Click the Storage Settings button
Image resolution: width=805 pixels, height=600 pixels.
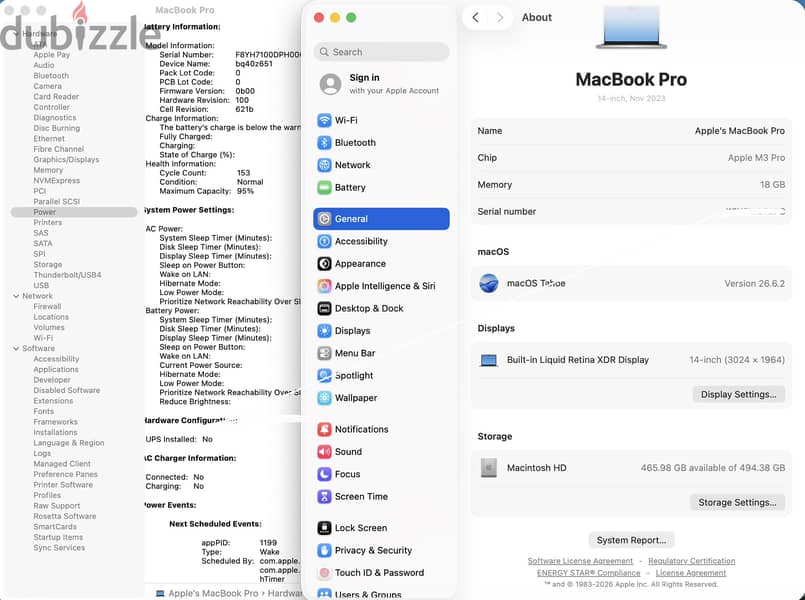(x=737, y=502)
